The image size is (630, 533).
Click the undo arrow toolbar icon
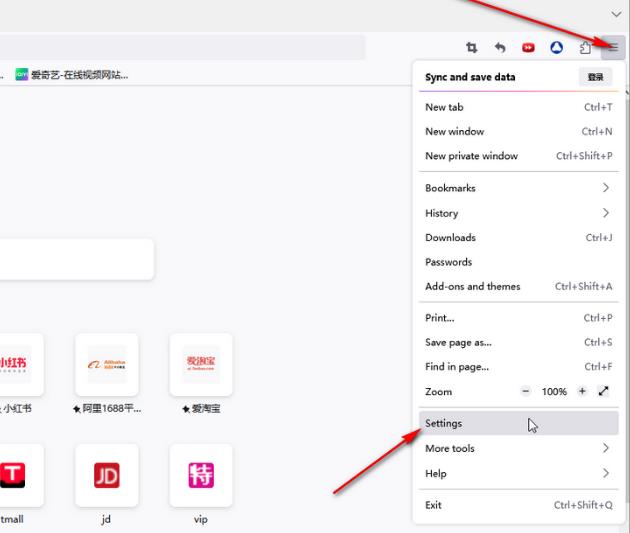500,48
